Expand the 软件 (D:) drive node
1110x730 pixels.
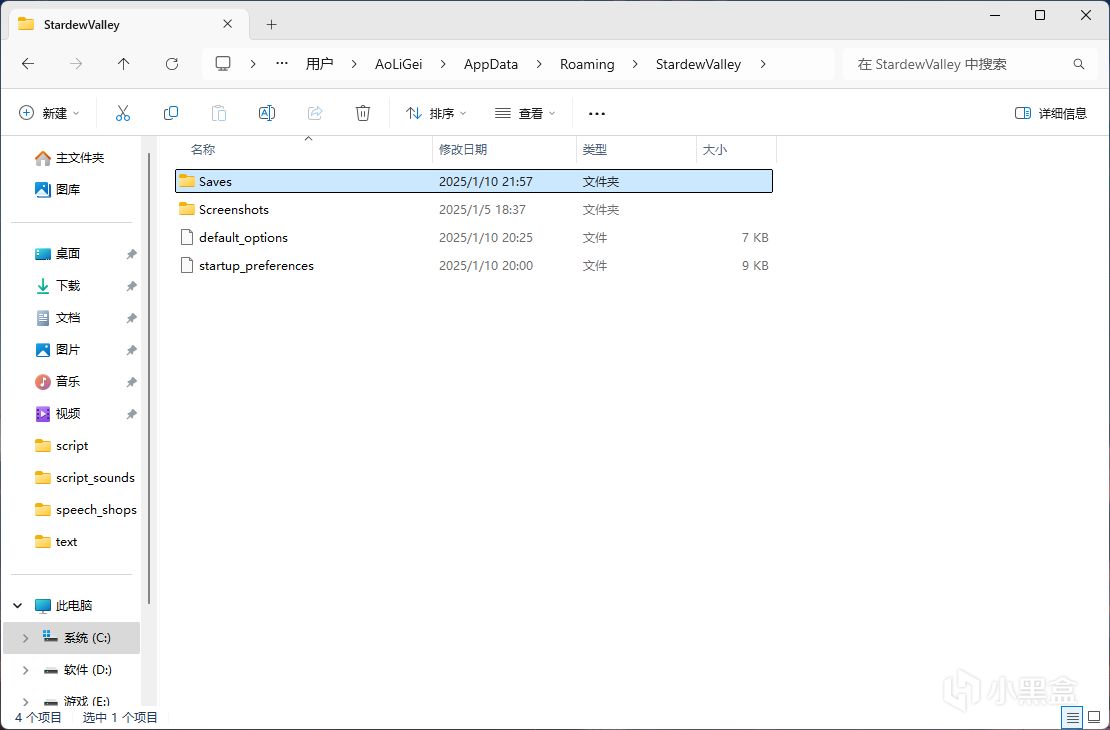point(25,670)
